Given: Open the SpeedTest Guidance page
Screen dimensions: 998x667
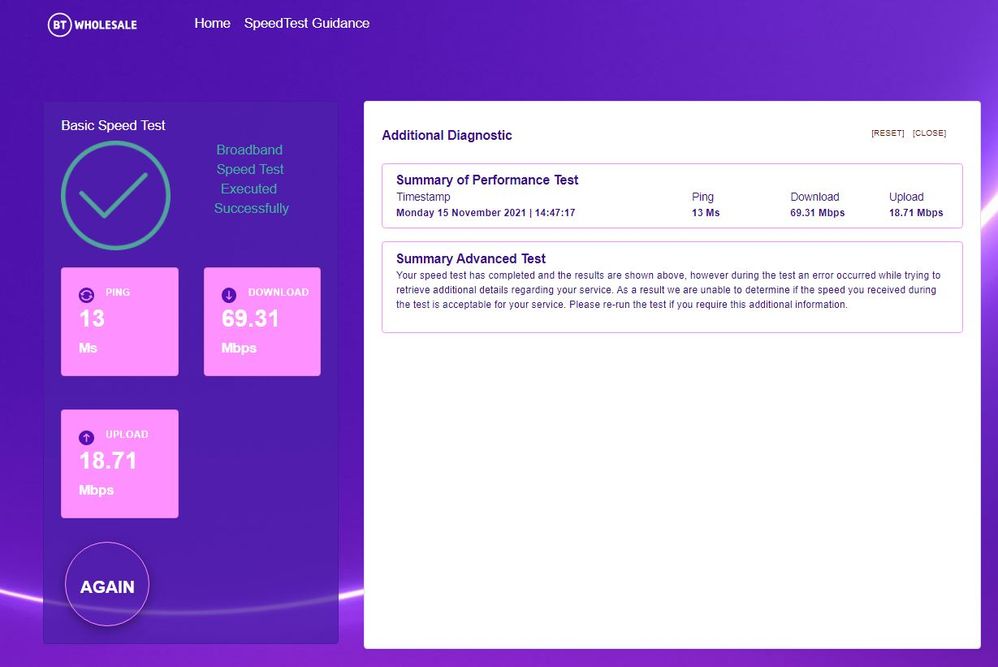Looking at the screenshot, I should click(x=306, y=23).
